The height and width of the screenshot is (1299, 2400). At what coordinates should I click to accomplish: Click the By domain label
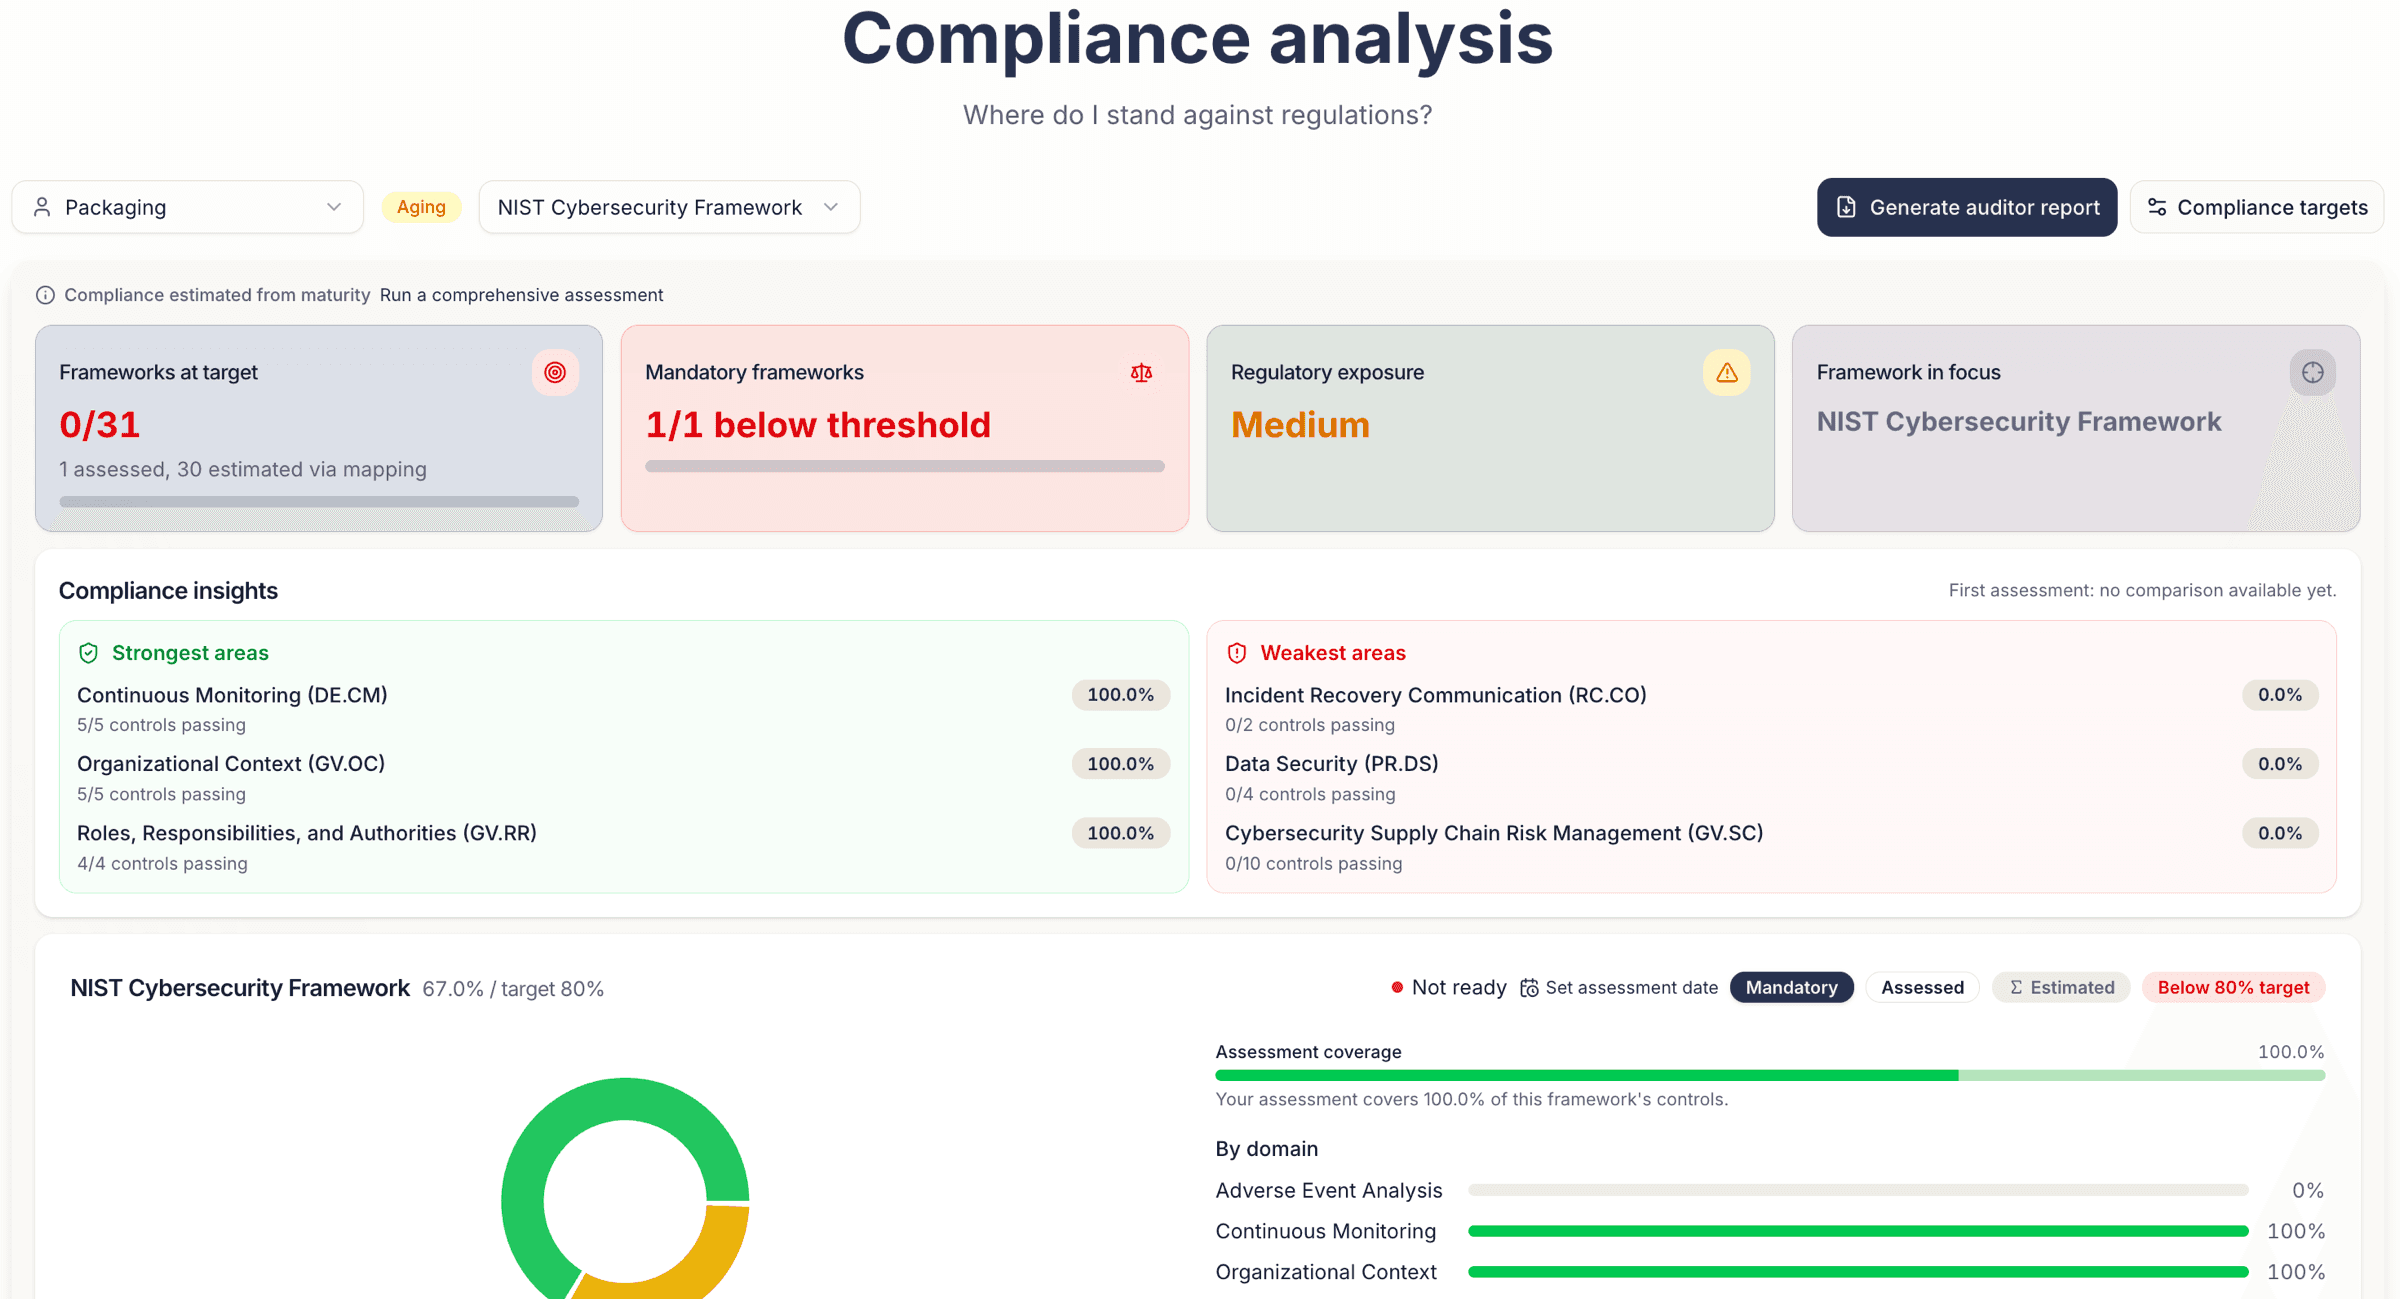(1267, 1149)
